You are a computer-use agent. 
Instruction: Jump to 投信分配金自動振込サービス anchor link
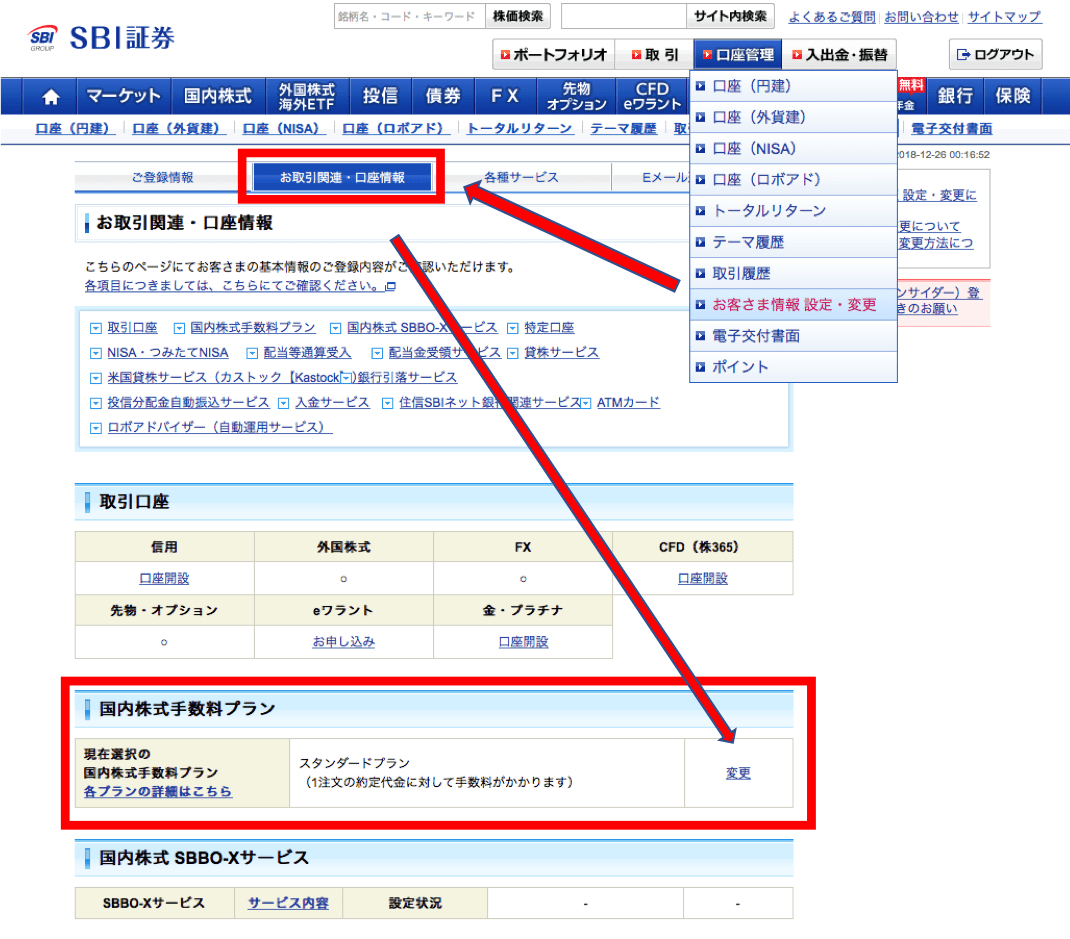tap(188, 403)
